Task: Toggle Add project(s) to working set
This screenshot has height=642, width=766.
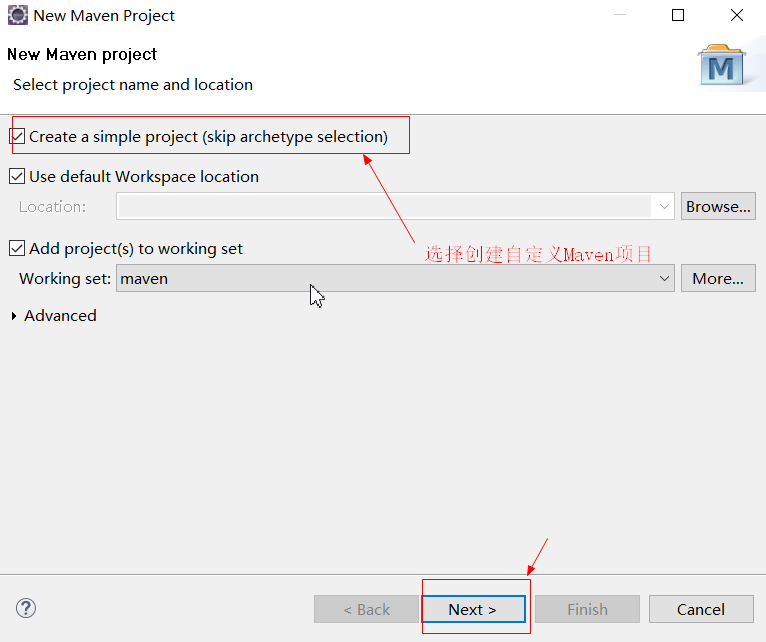Action: [17, 248]
